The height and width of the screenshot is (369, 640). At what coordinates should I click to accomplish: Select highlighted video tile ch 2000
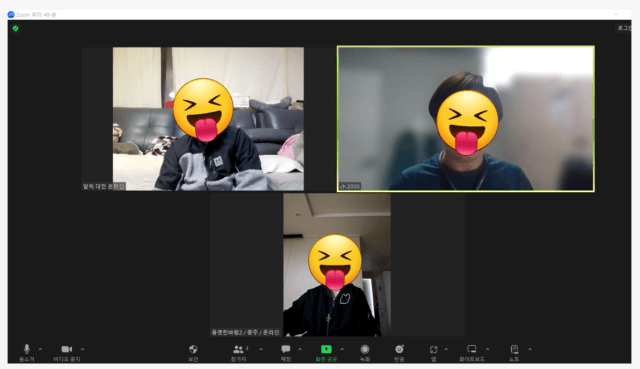[466, 118]
